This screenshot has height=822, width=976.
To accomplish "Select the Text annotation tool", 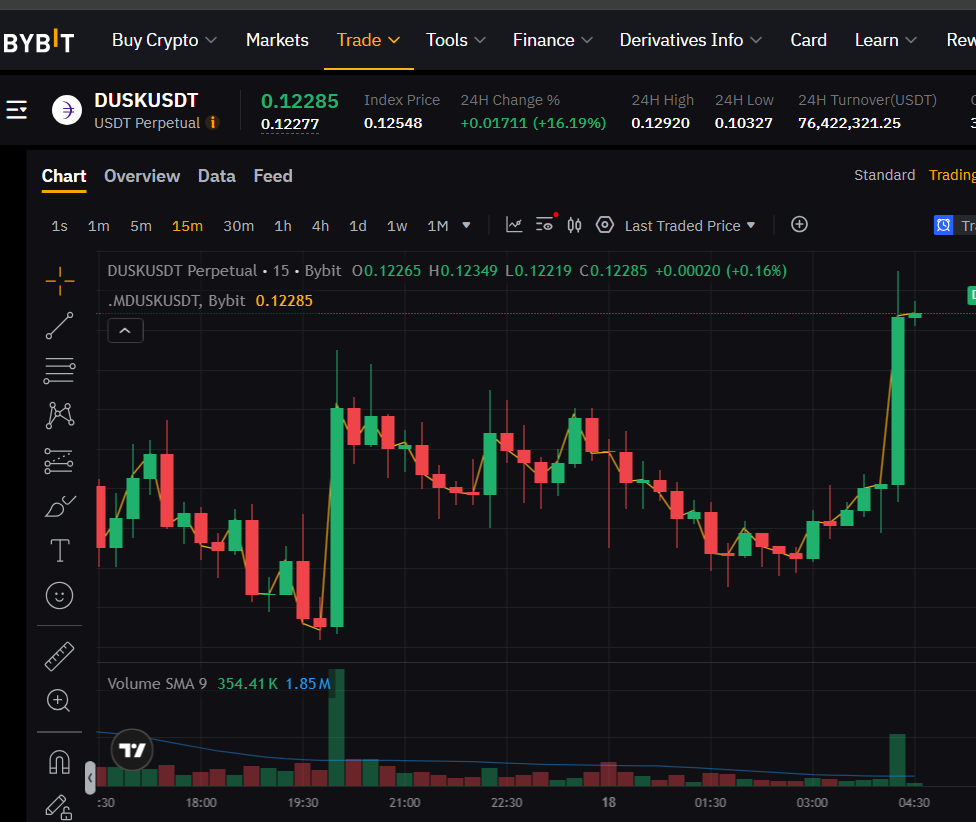I will [60, 551].
